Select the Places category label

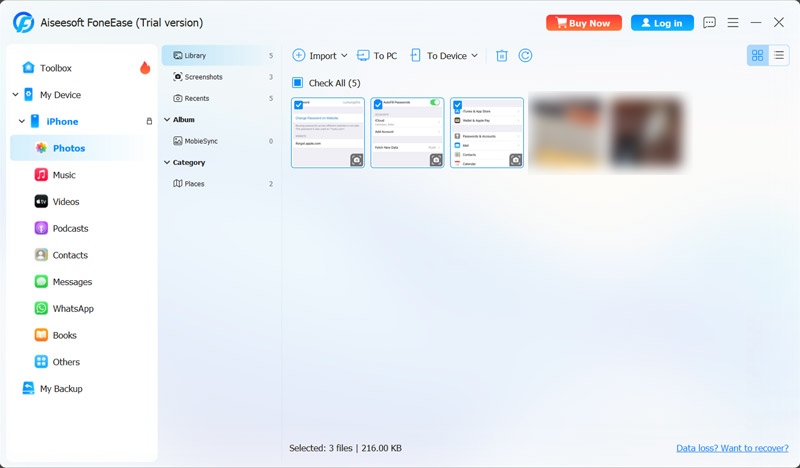(194, 184)
